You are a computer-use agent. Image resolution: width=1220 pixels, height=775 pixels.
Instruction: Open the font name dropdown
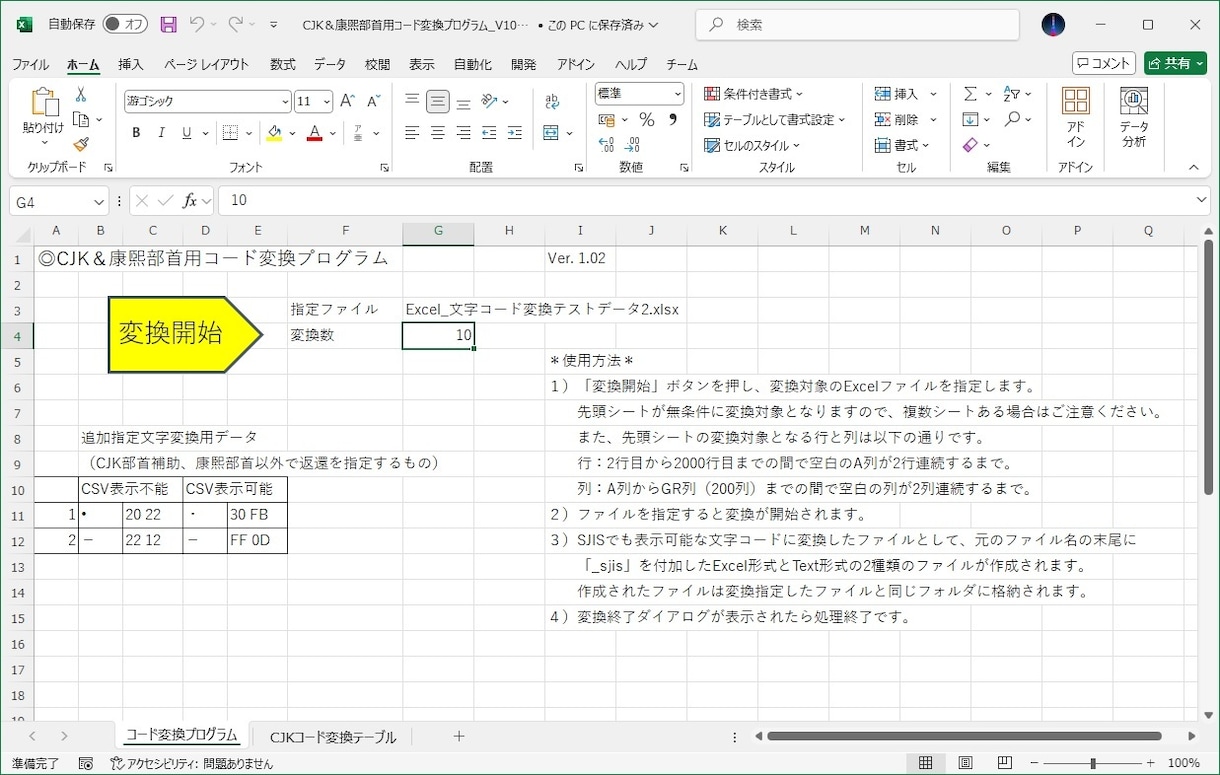[285, 101]
